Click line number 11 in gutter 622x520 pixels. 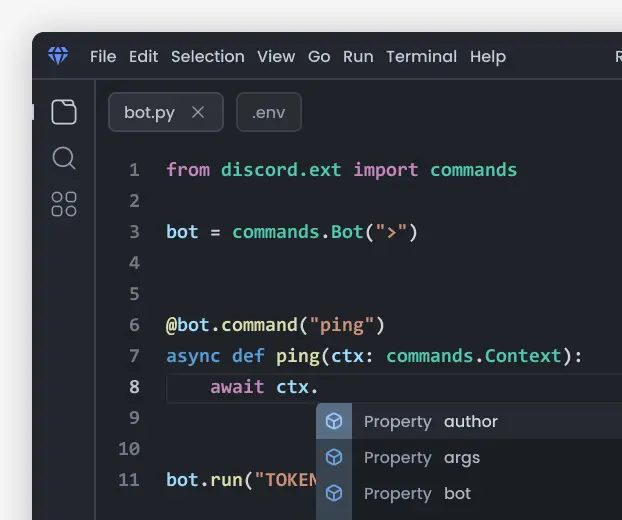click(x=129, y=480)
